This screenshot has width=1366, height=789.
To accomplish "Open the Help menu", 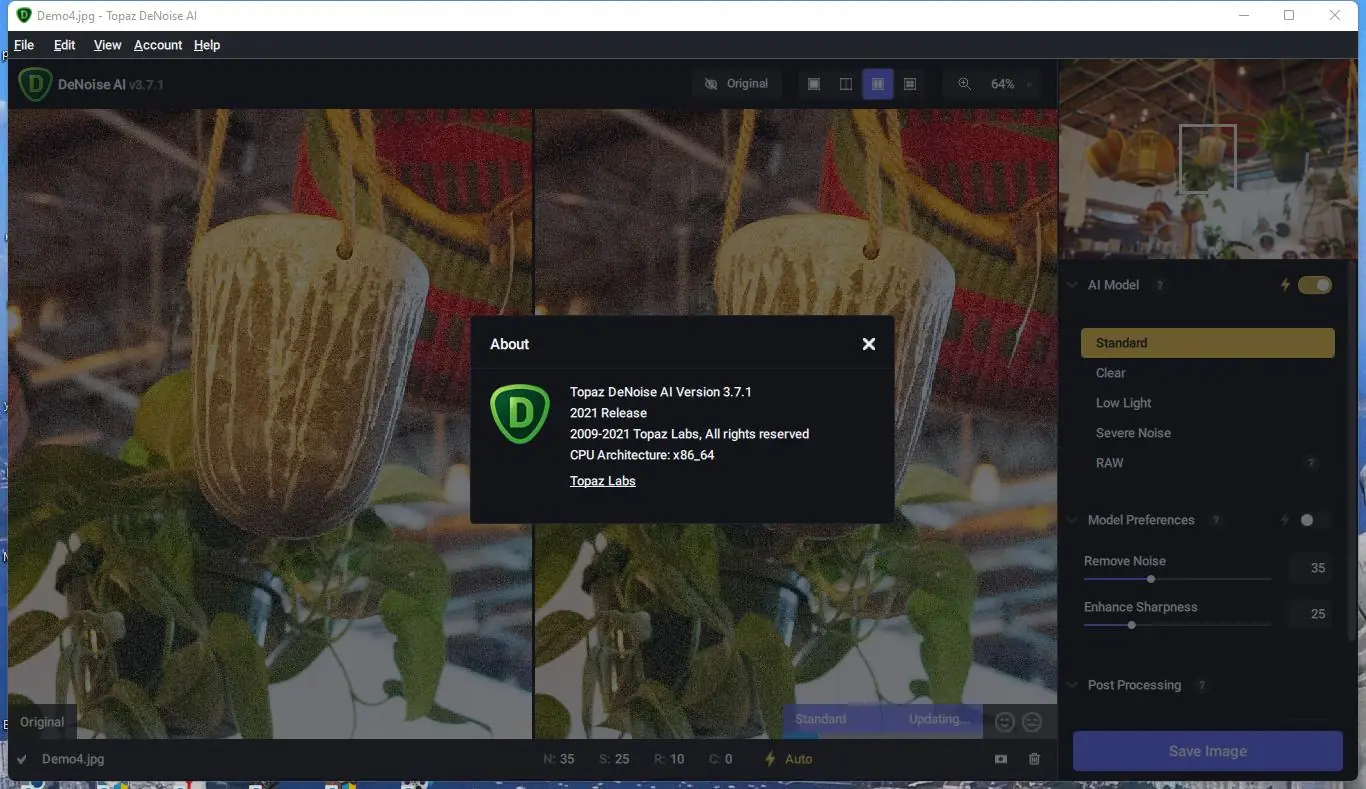I will 207,45.
